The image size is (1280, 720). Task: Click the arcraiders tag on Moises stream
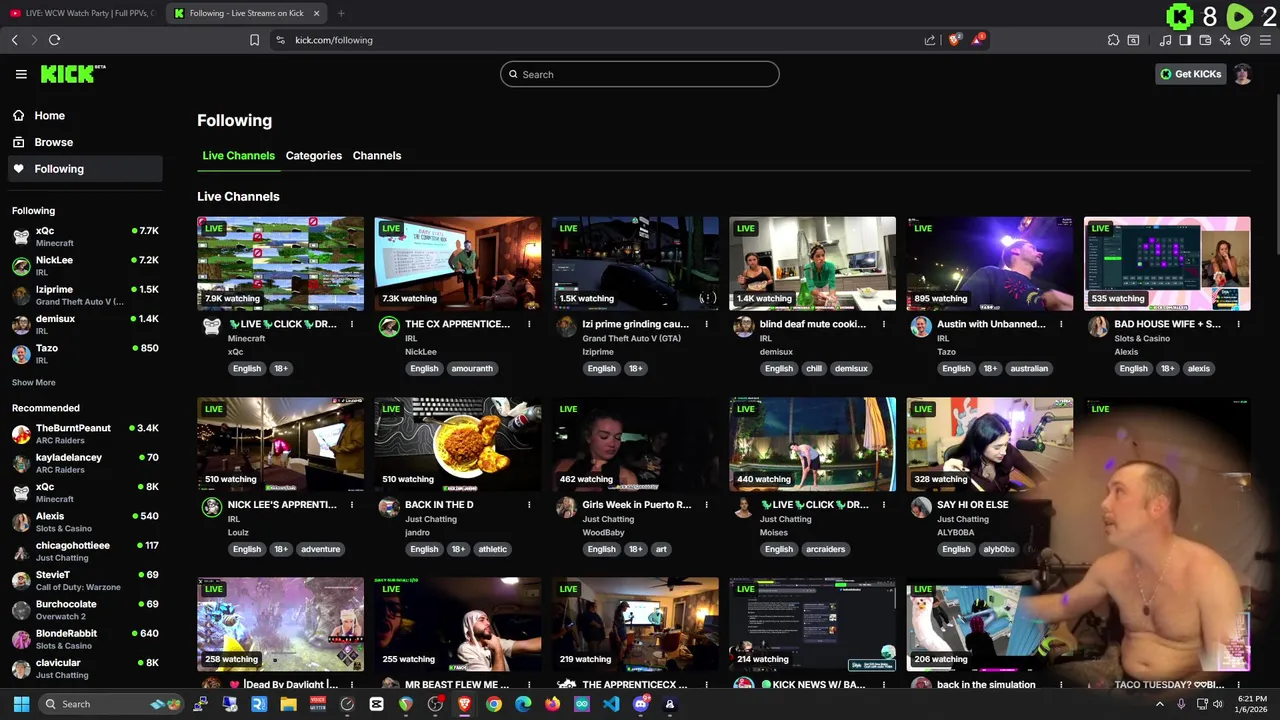click(825, 549)
